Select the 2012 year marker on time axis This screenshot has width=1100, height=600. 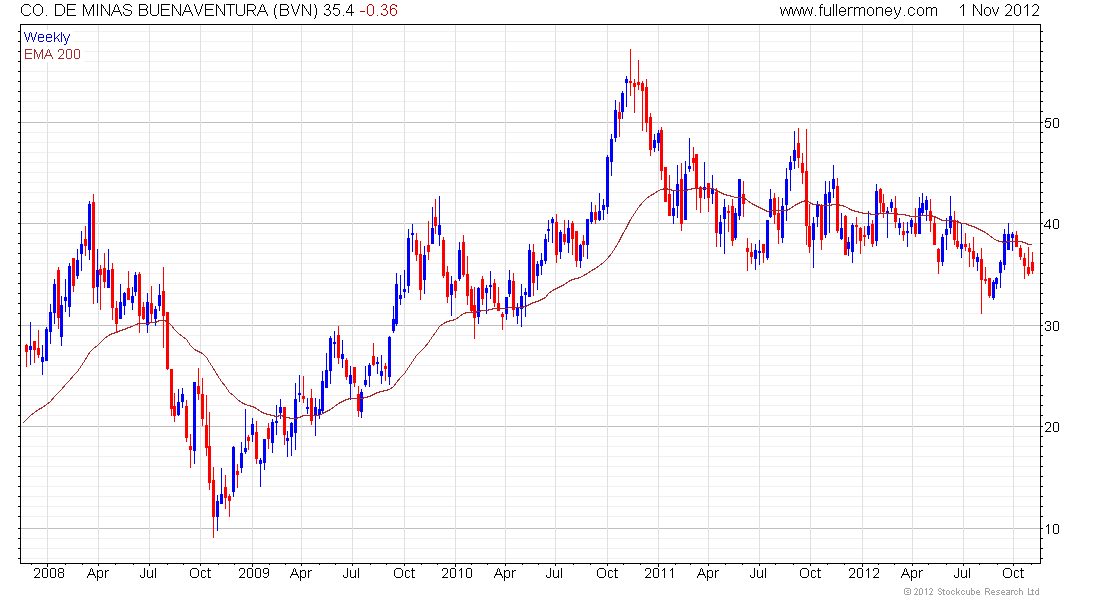point(864,574)
